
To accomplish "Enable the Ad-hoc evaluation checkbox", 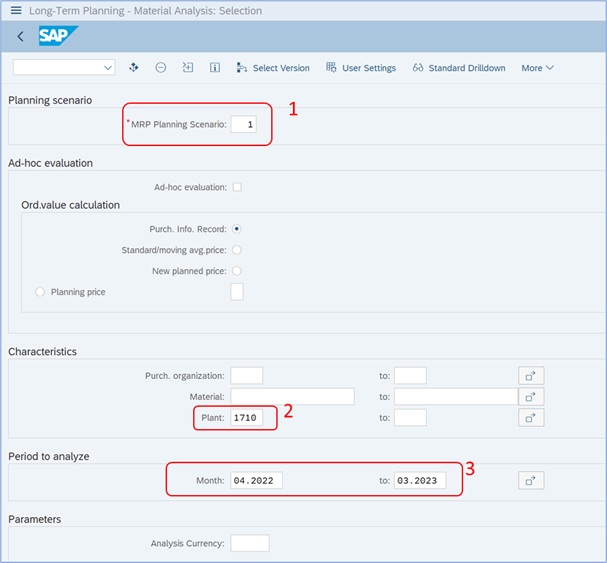I will tap(237, 187).
